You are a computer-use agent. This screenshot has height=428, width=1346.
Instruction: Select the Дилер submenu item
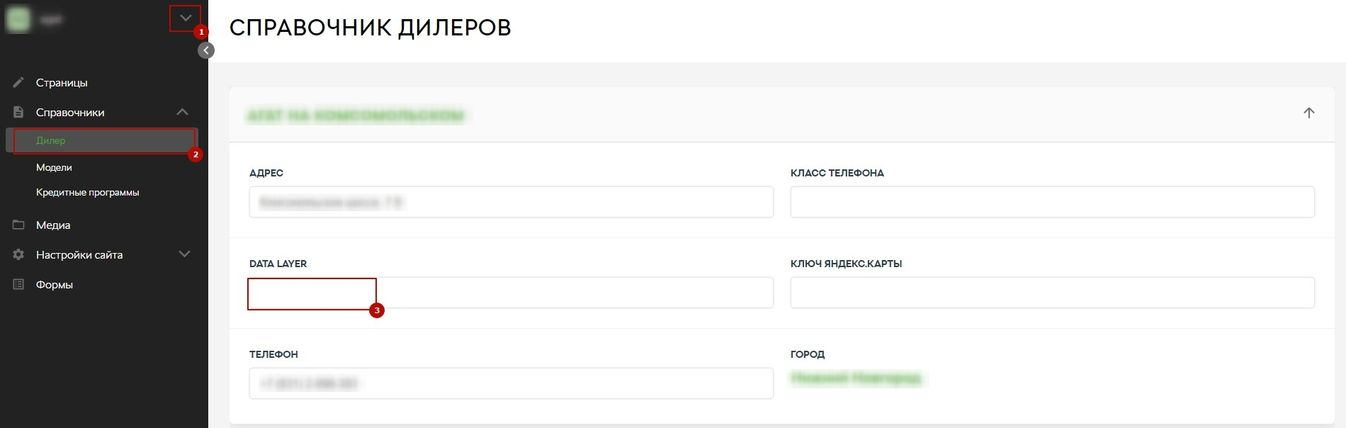pos(104,141)
